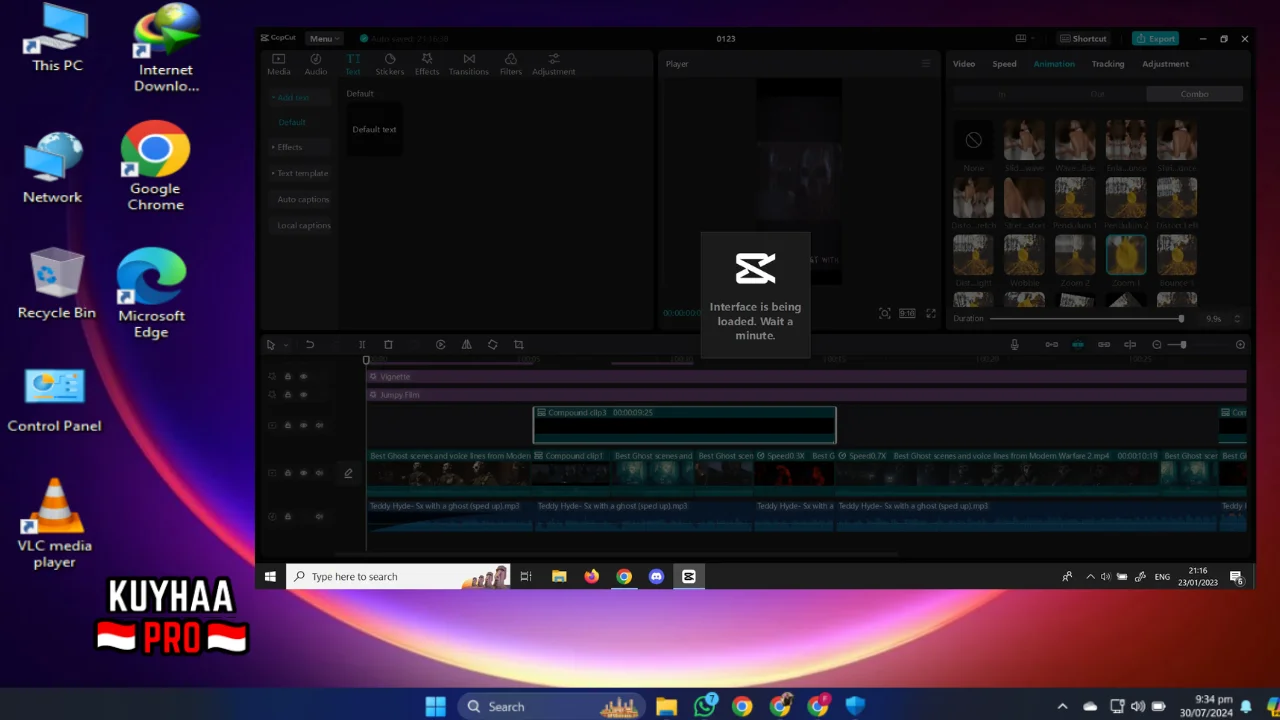Image resolution: width=1280 pixels, height=720 pixels.
Task: Select the Text tool tab
Action: click(353, 64)
